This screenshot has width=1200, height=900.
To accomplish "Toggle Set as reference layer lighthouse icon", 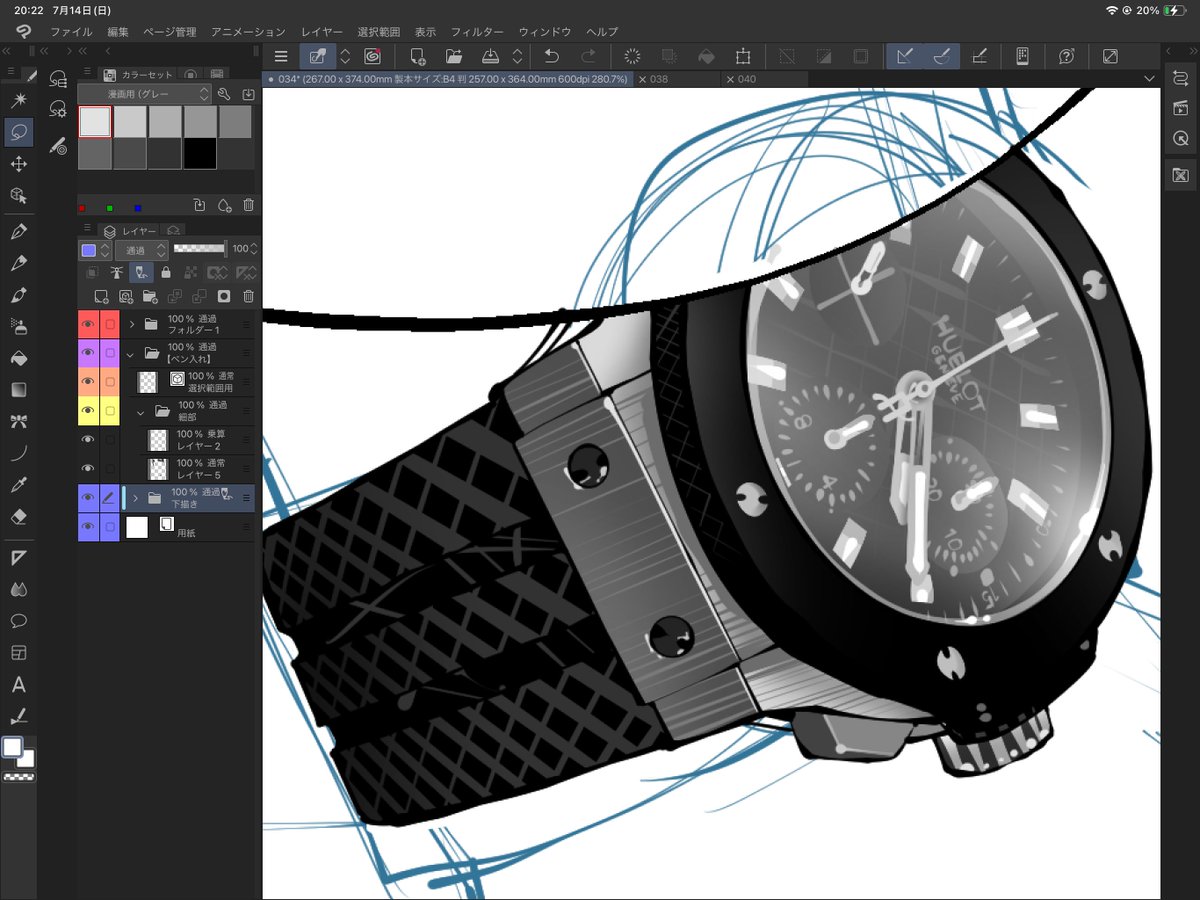I will 117,272.
